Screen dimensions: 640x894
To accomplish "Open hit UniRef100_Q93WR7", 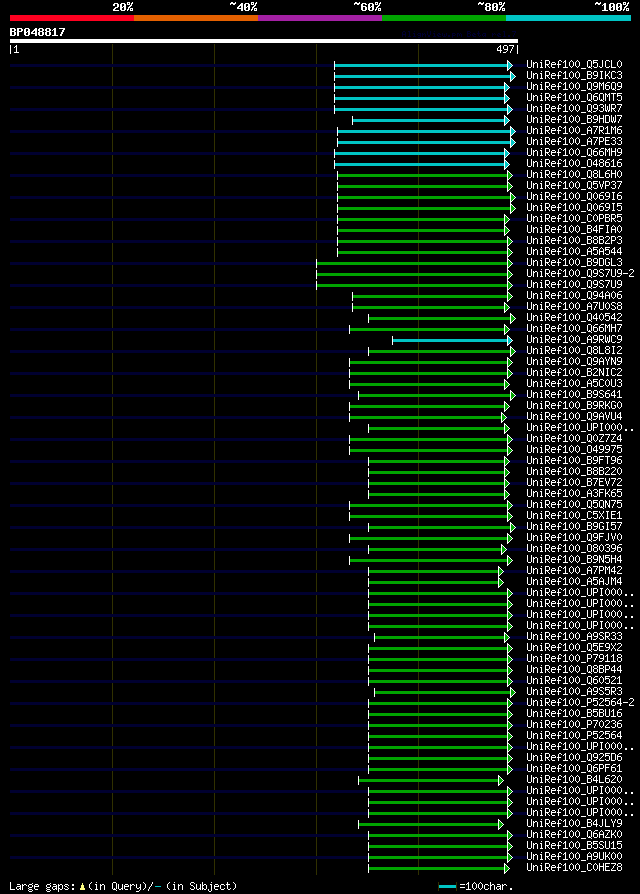I will [574, 108].
